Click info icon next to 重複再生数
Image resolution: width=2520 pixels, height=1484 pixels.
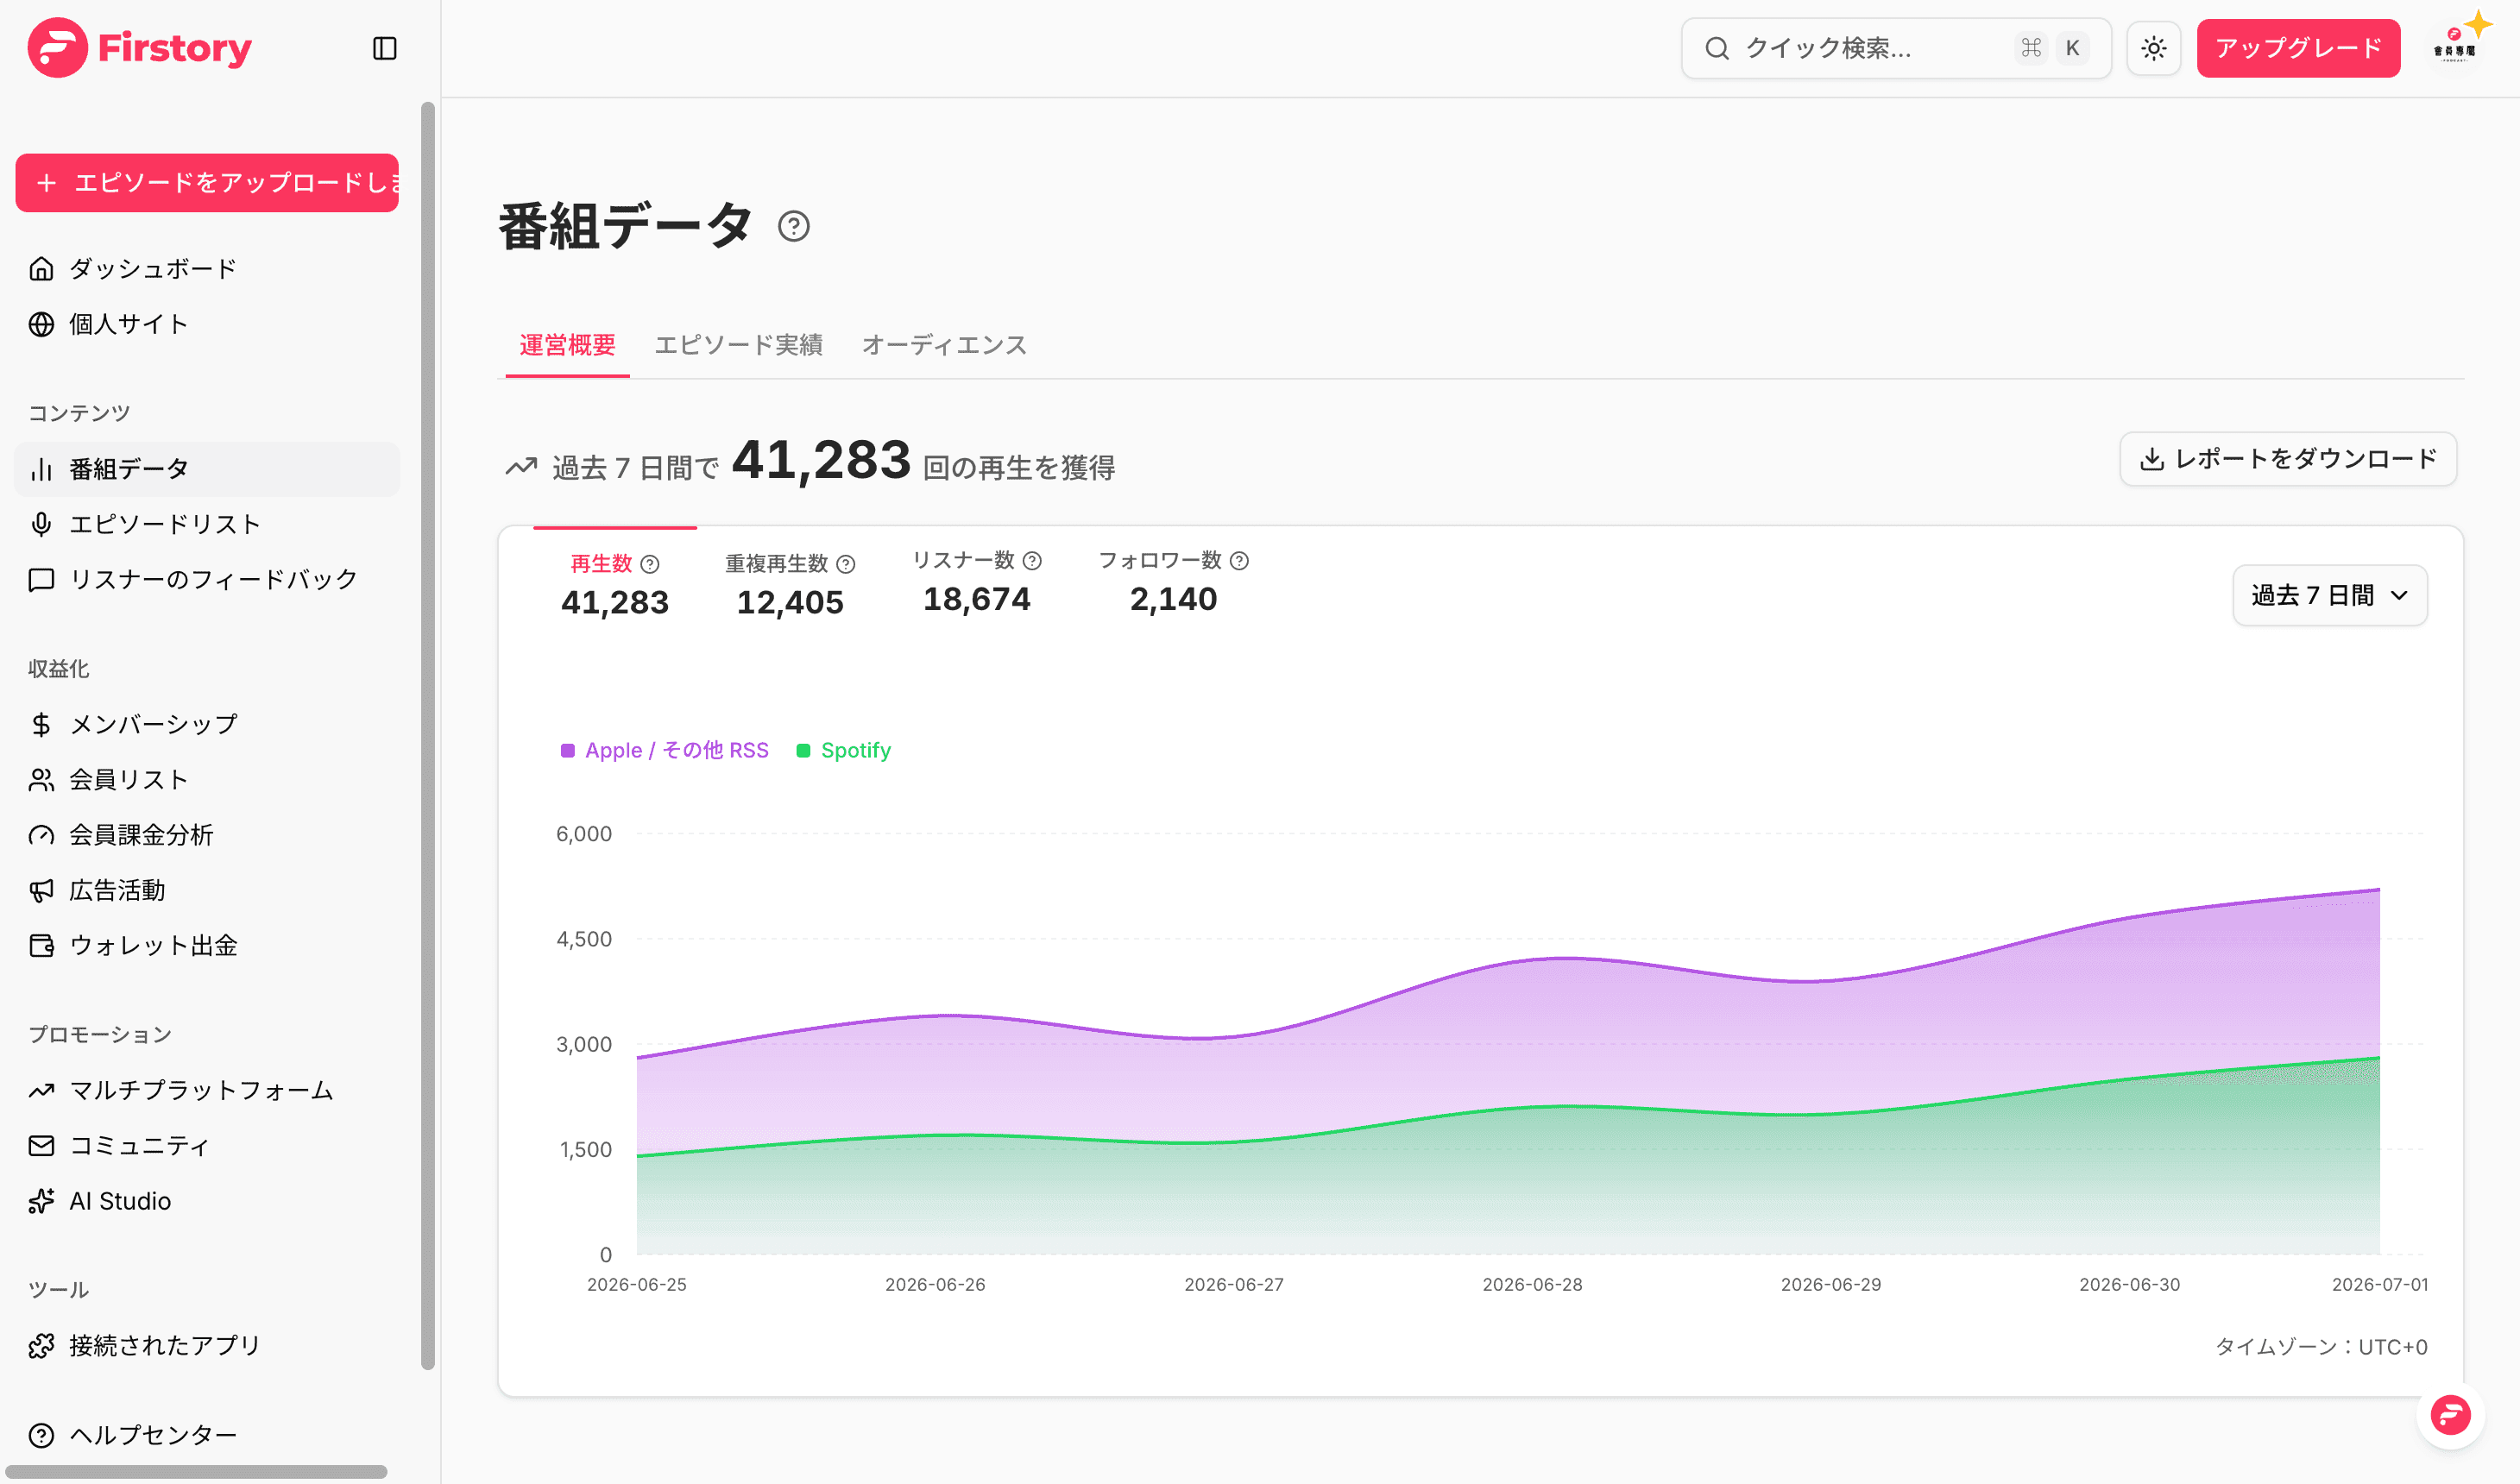(846, 564)
